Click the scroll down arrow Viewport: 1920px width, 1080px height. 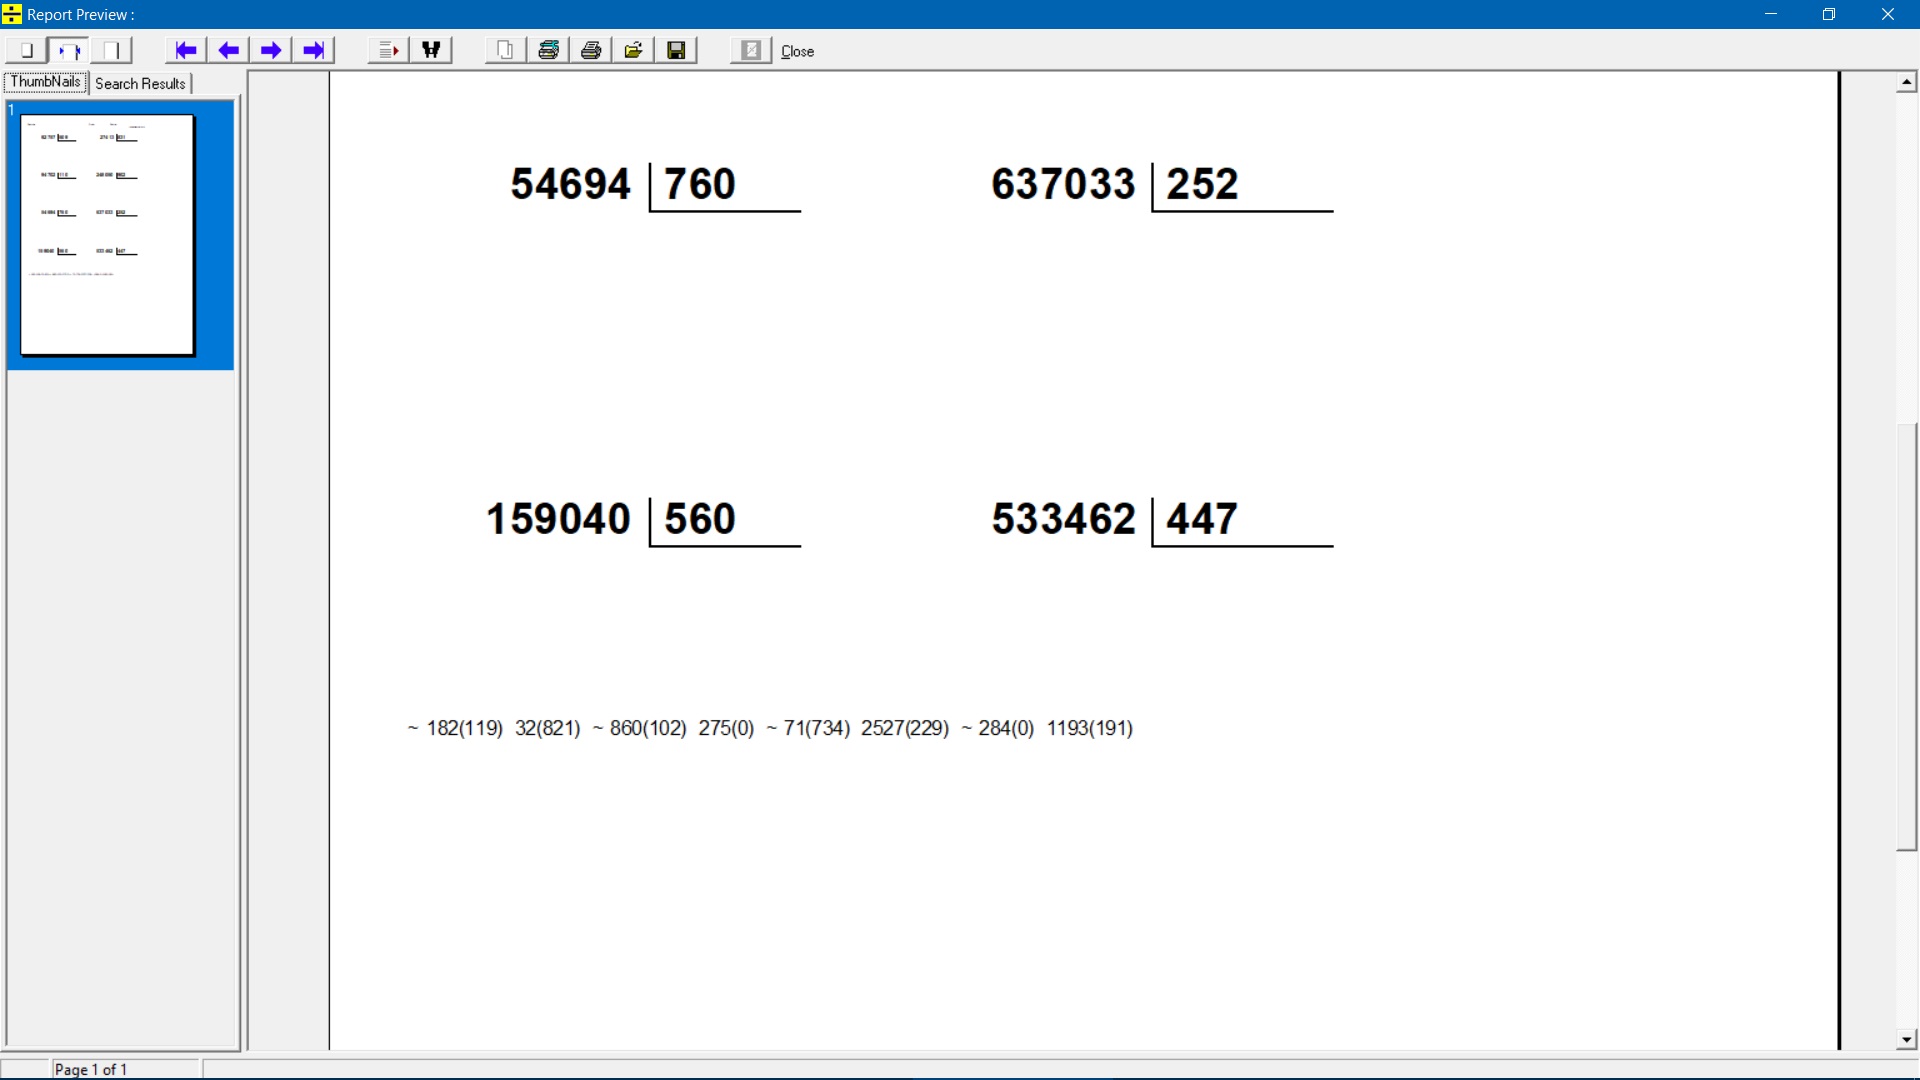point(1906,1040)
